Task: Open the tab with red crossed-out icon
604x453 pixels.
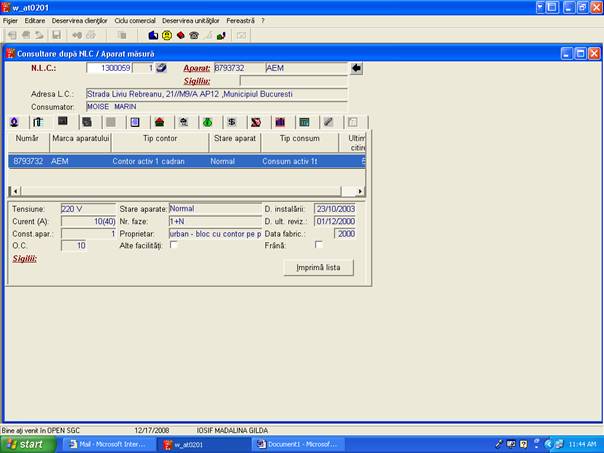Action: click(256, 122)
